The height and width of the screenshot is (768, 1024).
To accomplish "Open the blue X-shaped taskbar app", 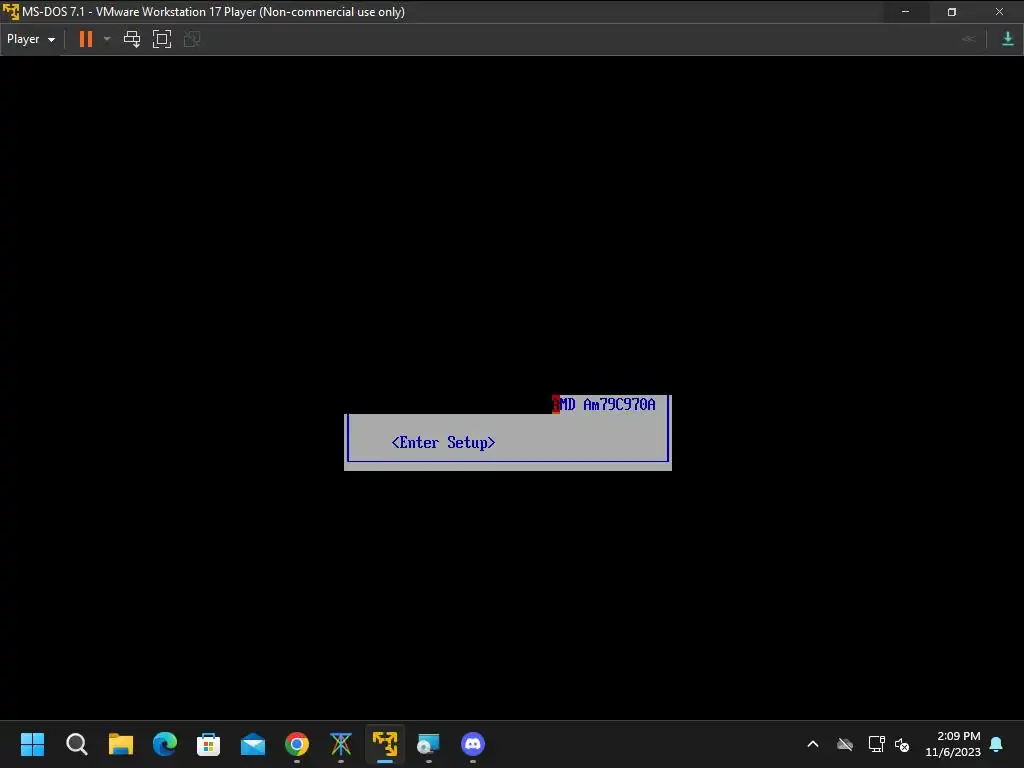I will [x=341, y=744].
